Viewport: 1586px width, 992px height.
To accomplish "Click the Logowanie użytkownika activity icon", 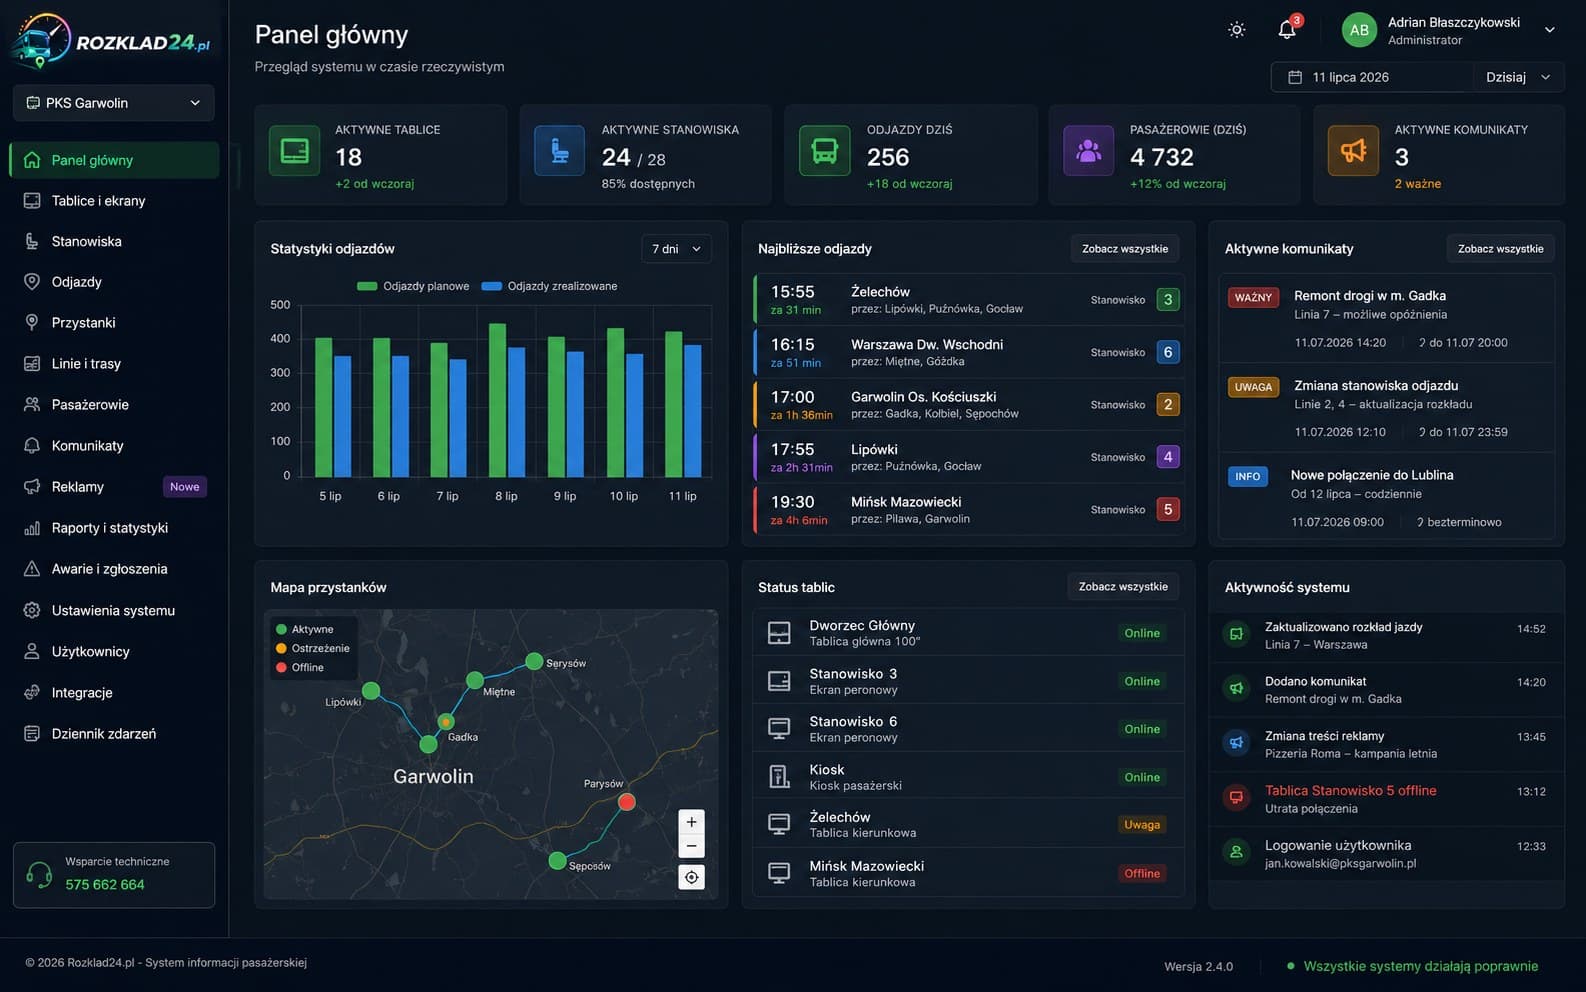I will pyautogui.click(x=1236, y=852).
